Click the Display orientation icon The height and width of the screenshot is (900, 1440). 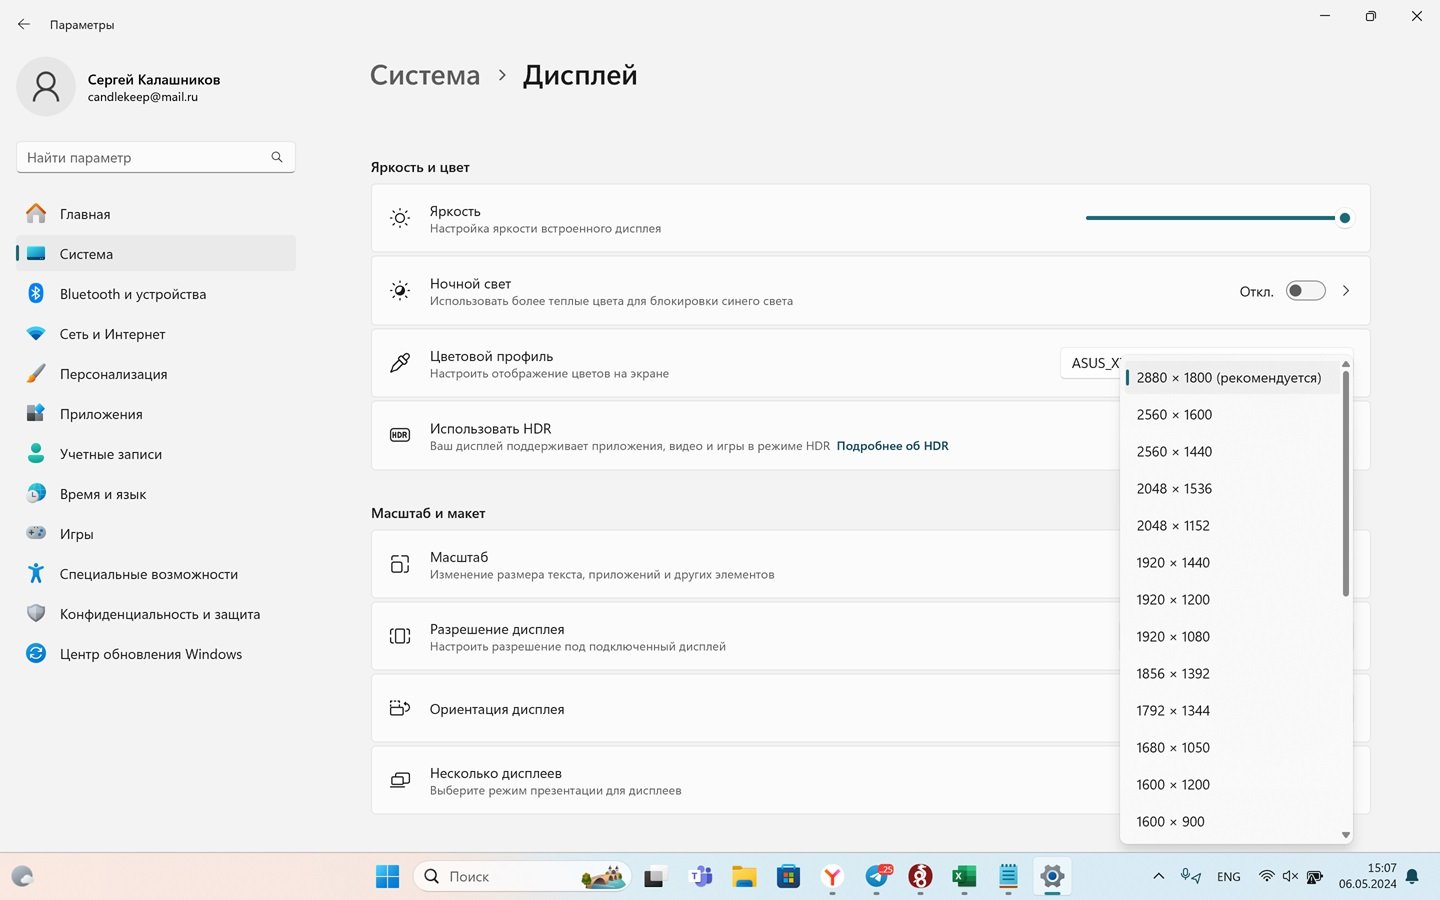pyautogui.click(x=400, y=708)
